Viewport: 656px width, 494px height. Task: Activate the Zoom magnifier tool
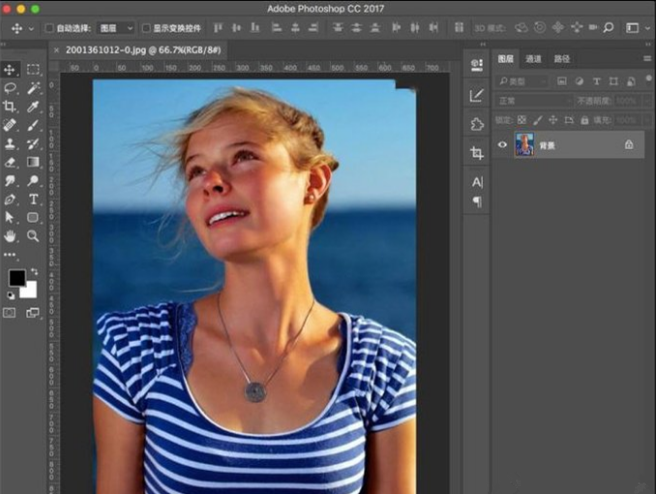pos(33,236)
